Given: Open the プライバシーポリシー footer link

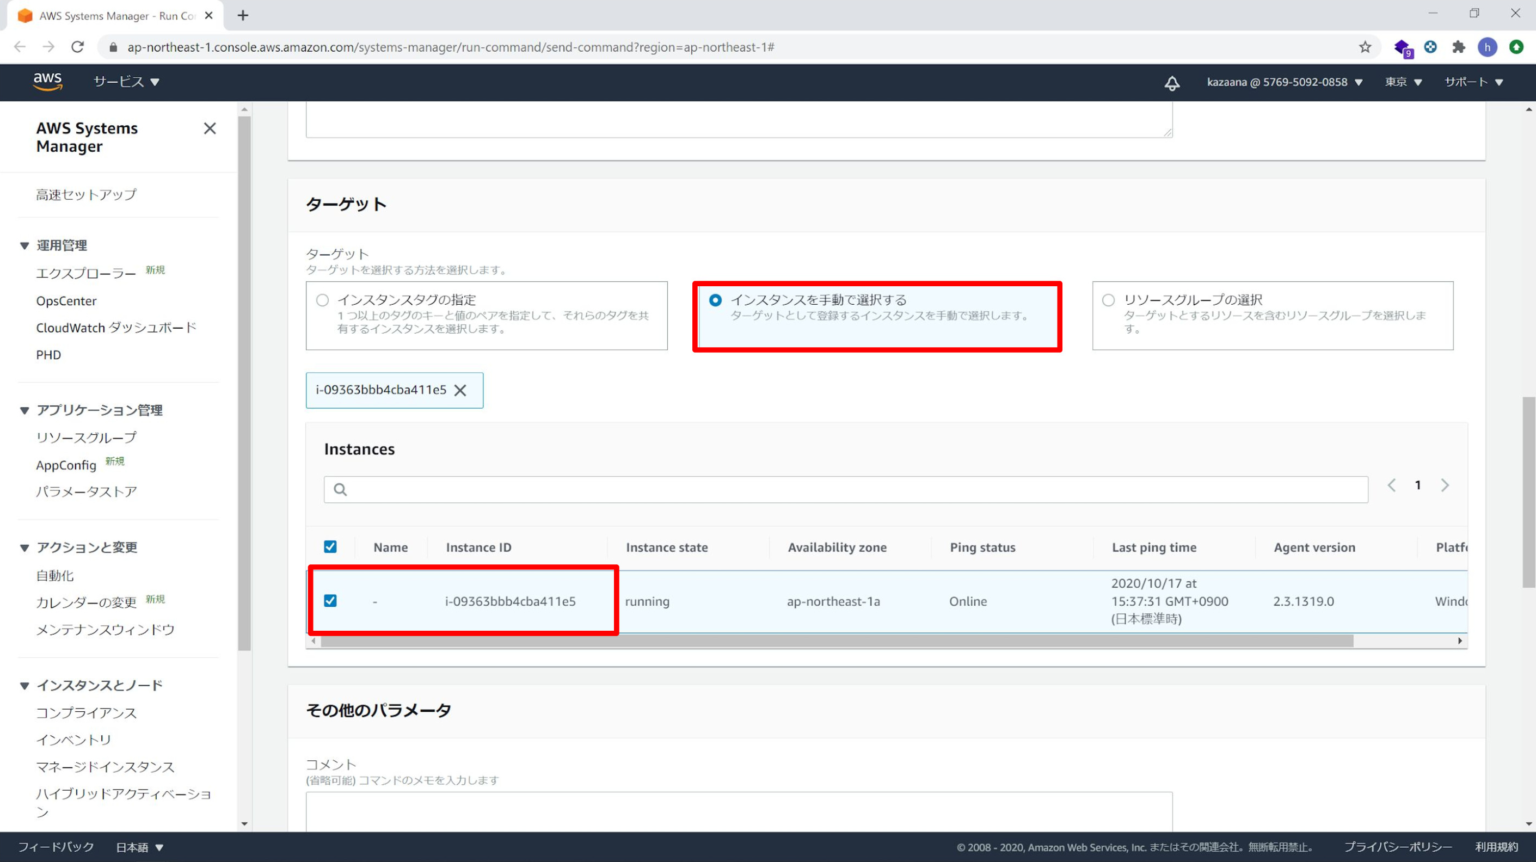Looking at the screenshot, I should coord(1397,846).
